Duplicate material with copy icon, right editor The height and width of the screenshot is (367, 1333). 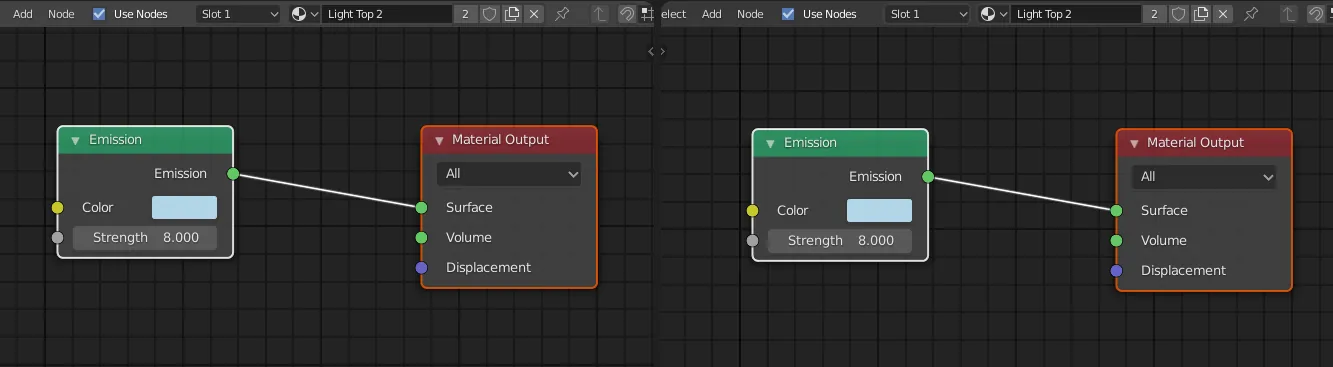point(1201,14)
